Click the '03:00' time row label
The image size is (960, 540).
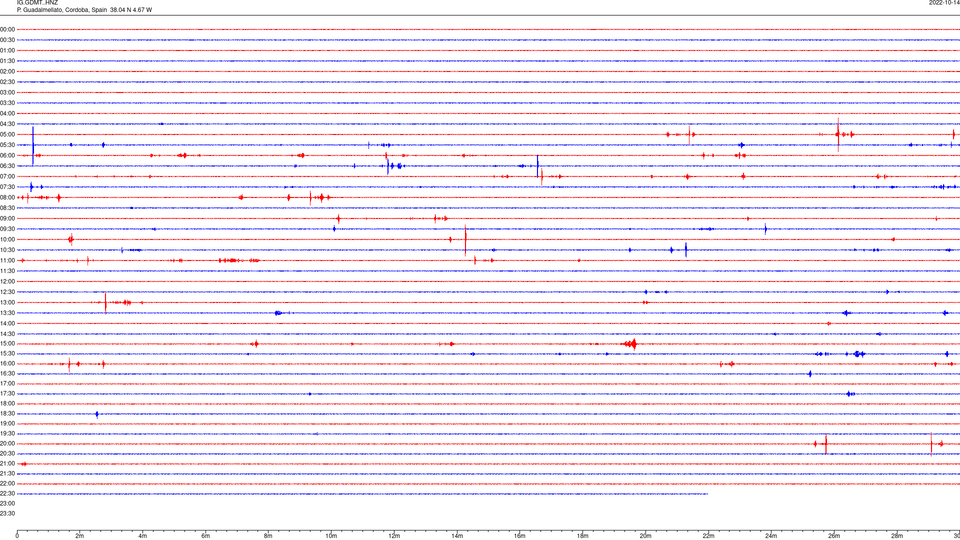pos(7,92)
